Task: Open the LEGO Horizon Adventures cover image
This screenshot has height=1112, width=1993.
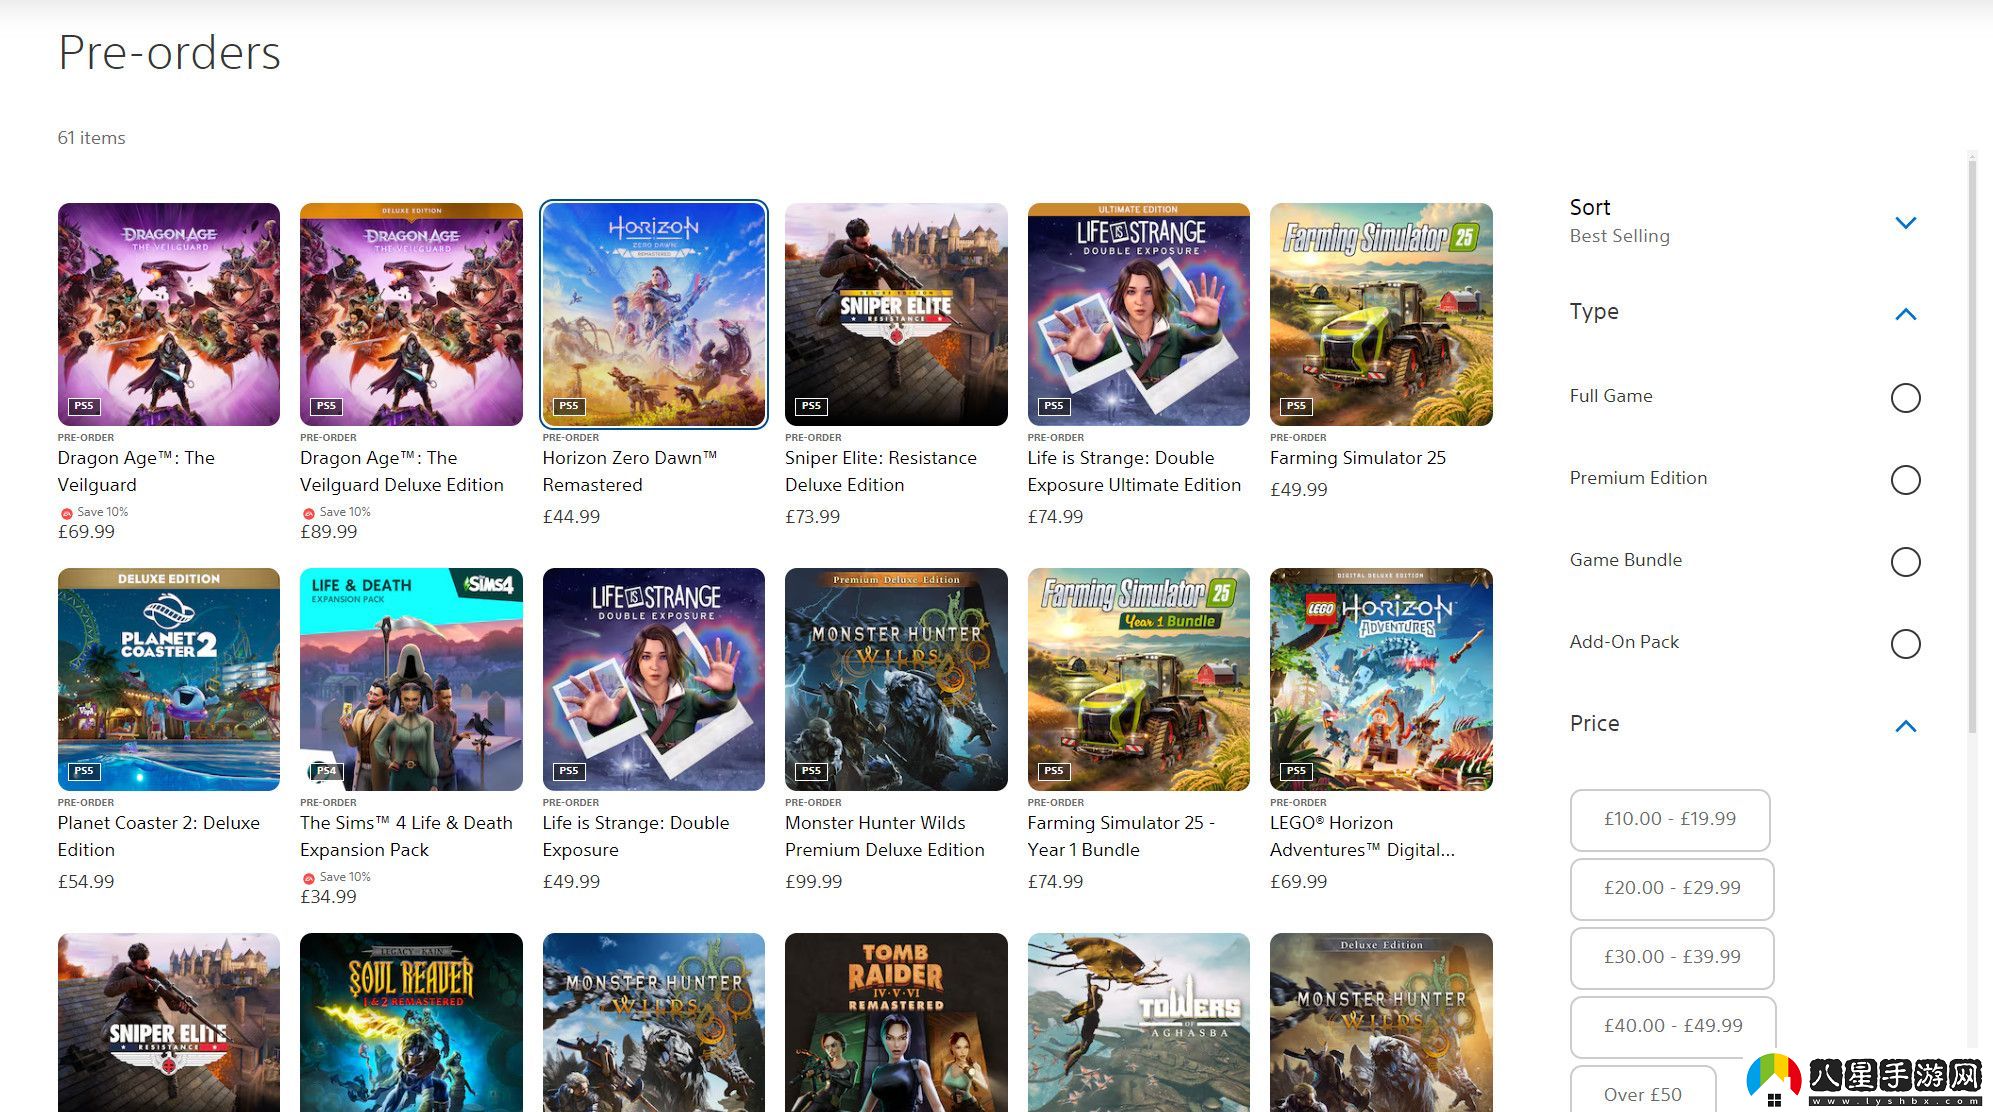Action: point(1380,679)
